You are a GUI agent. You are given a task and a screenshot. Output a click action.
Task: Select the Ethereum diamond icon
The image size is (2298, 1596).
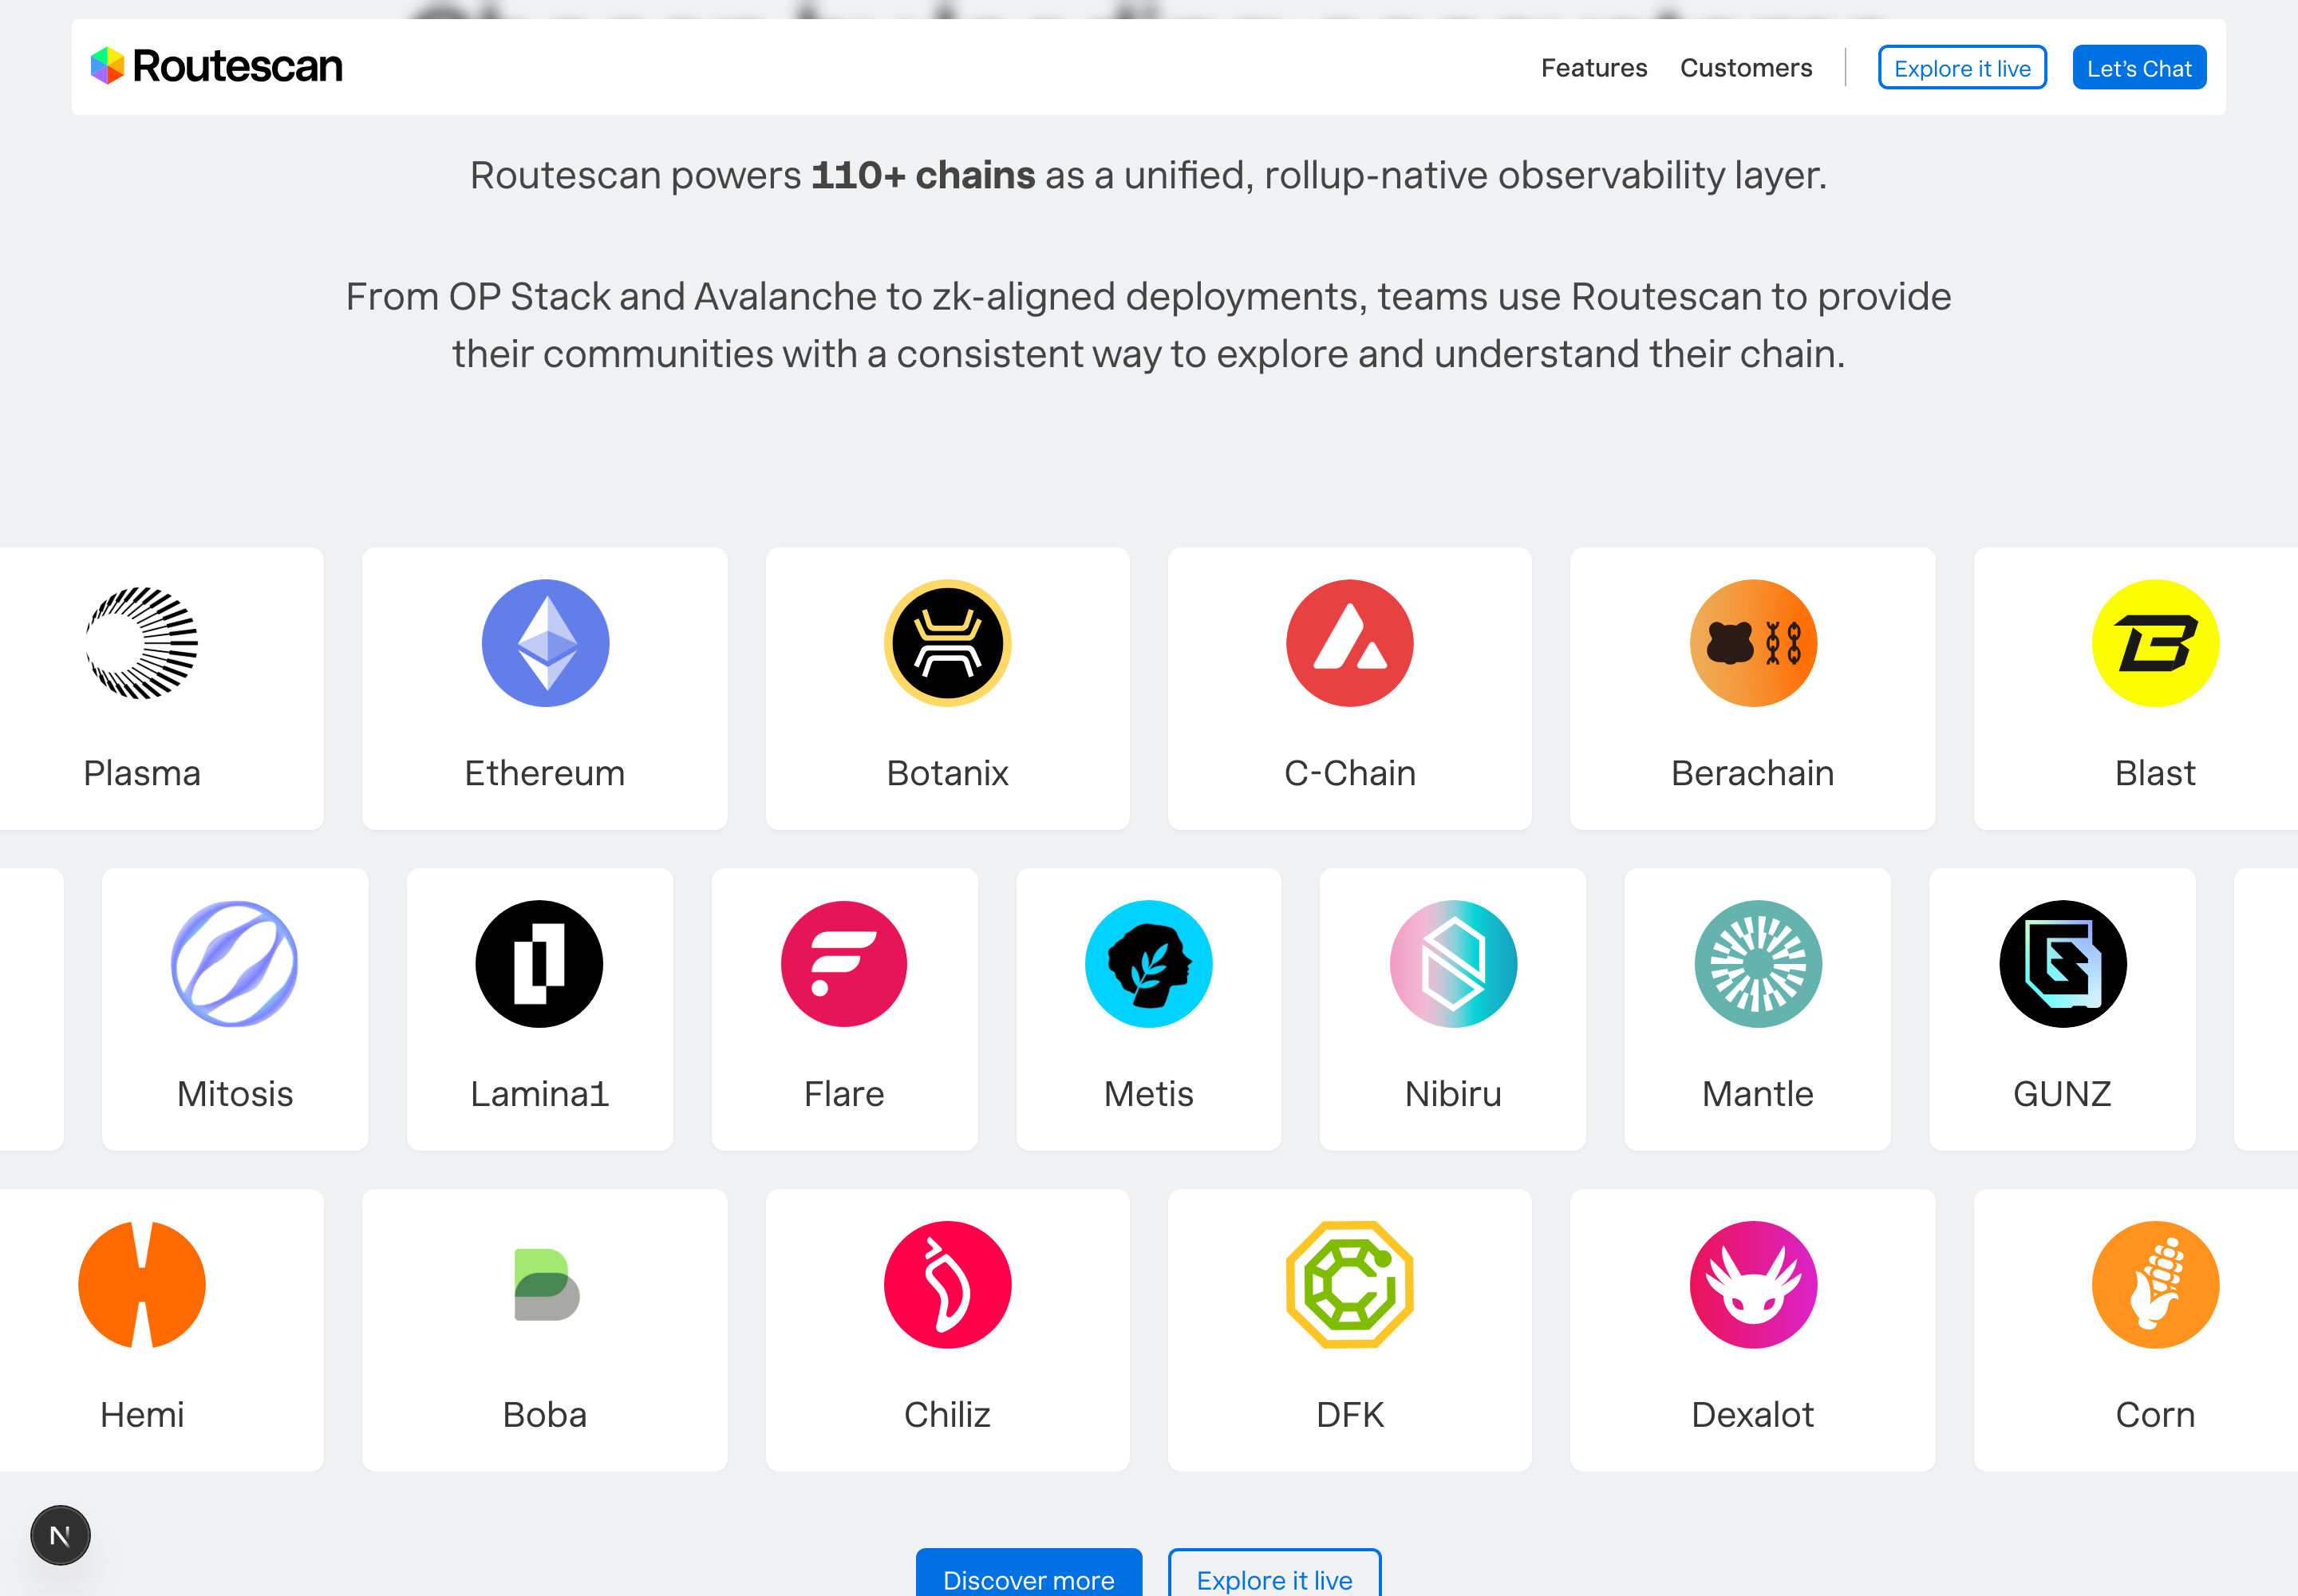545,643
